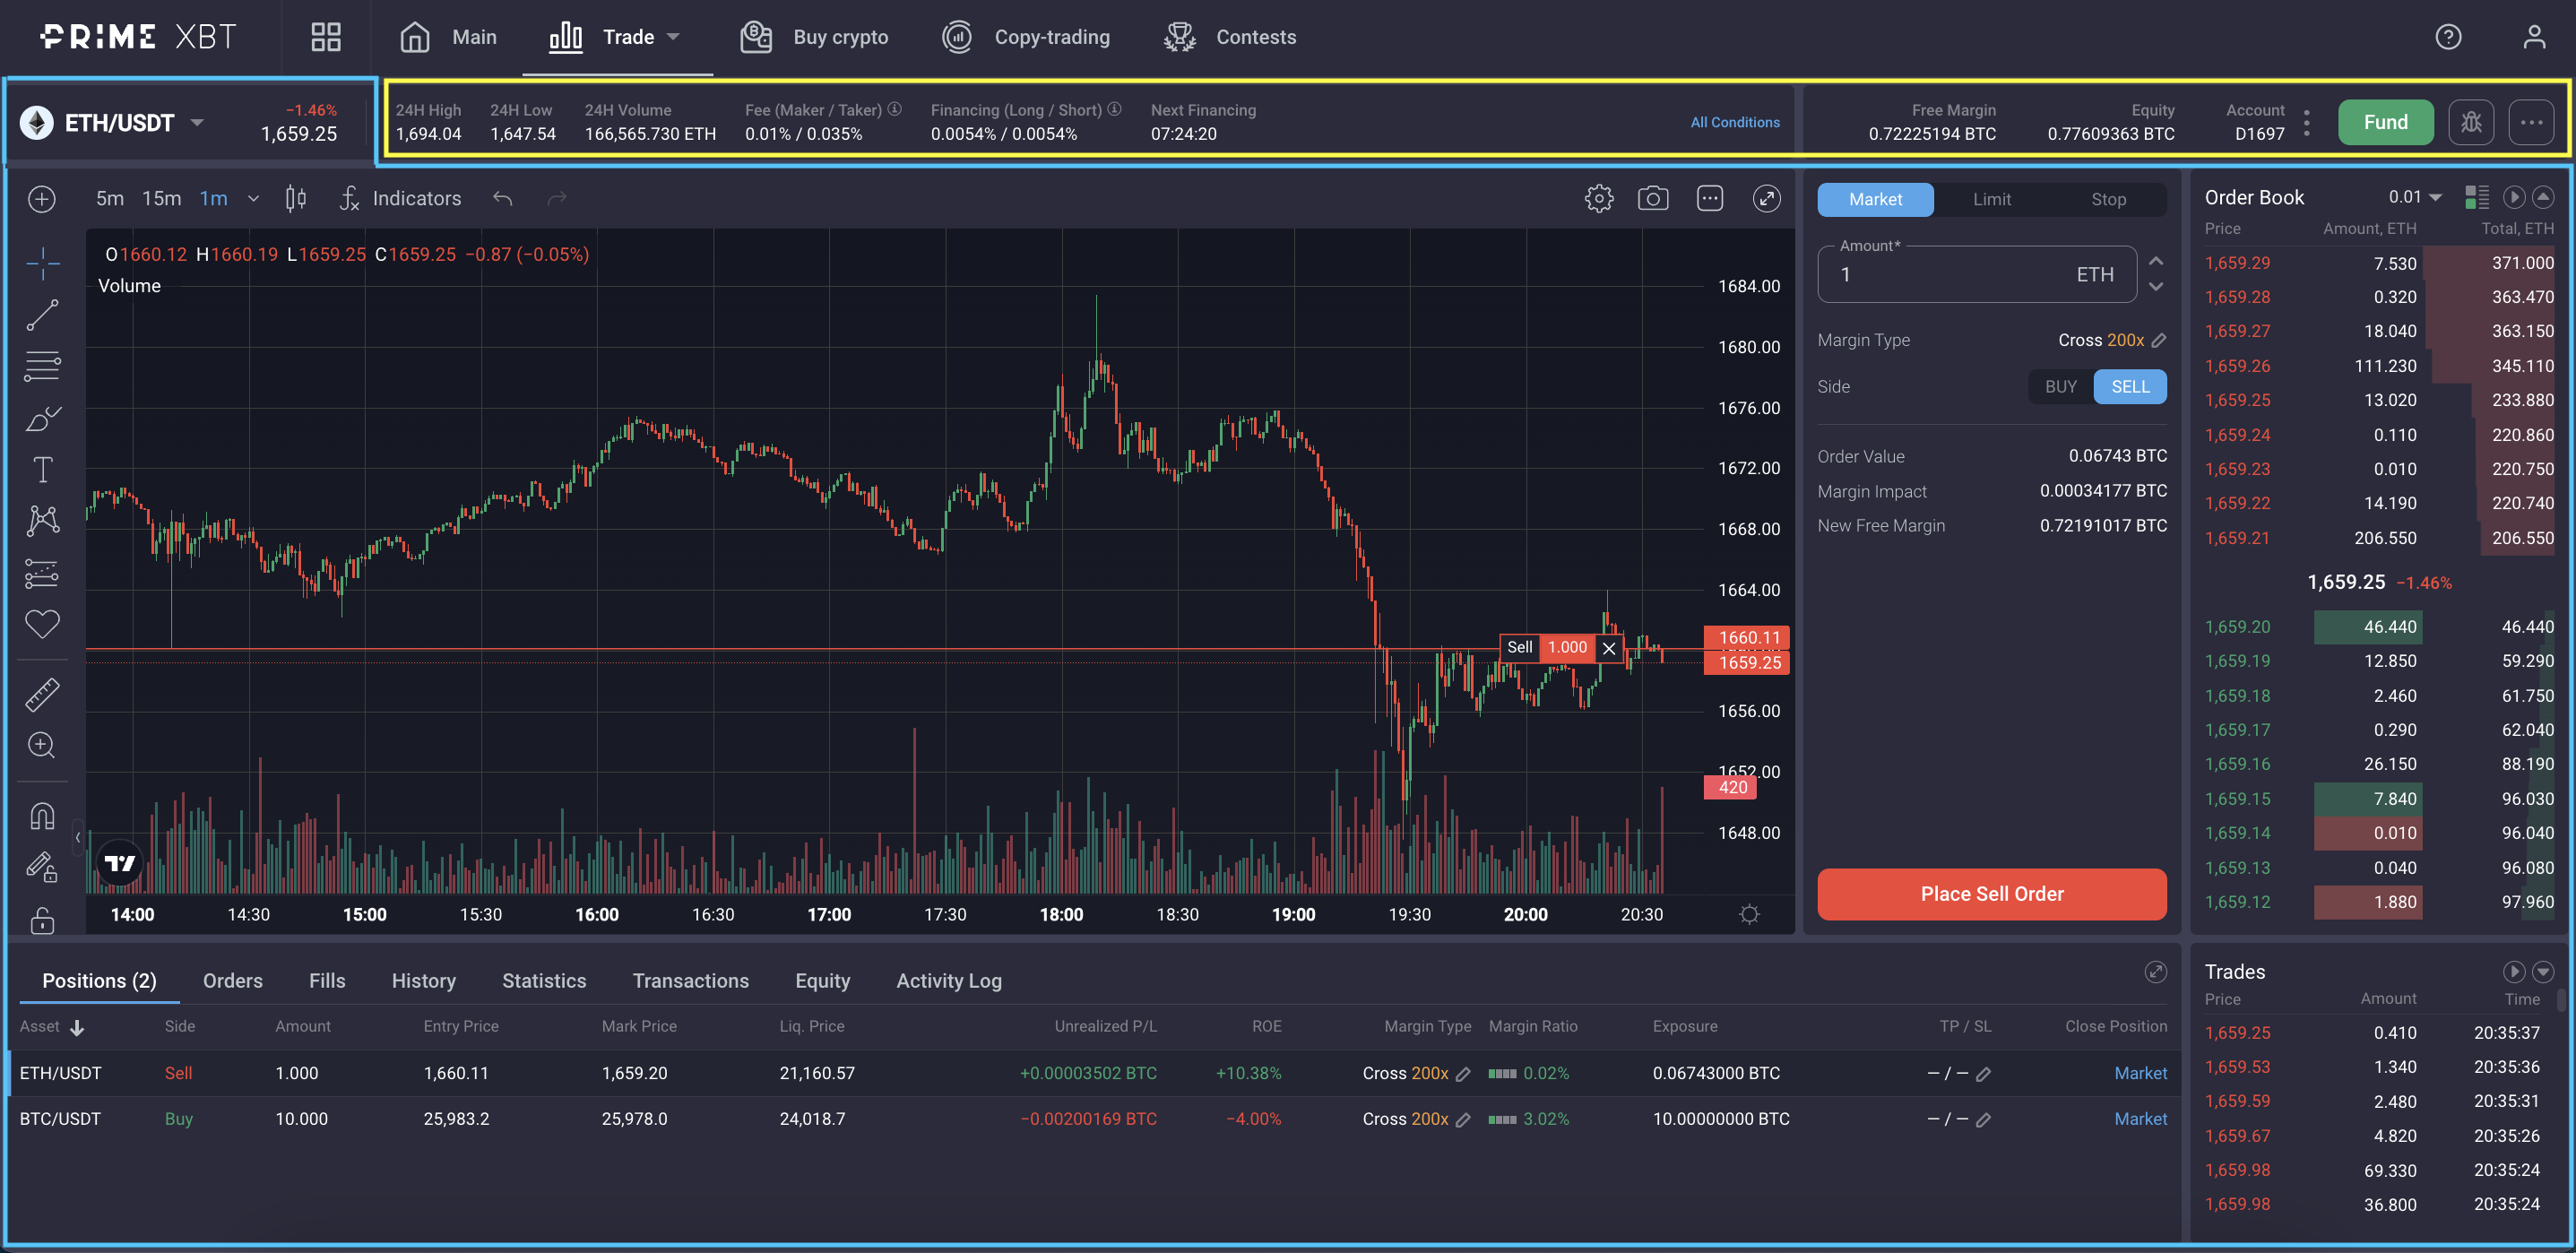Click the magnet mode icon
This screenshot has width=2576, height=1253.
point(42,816)
